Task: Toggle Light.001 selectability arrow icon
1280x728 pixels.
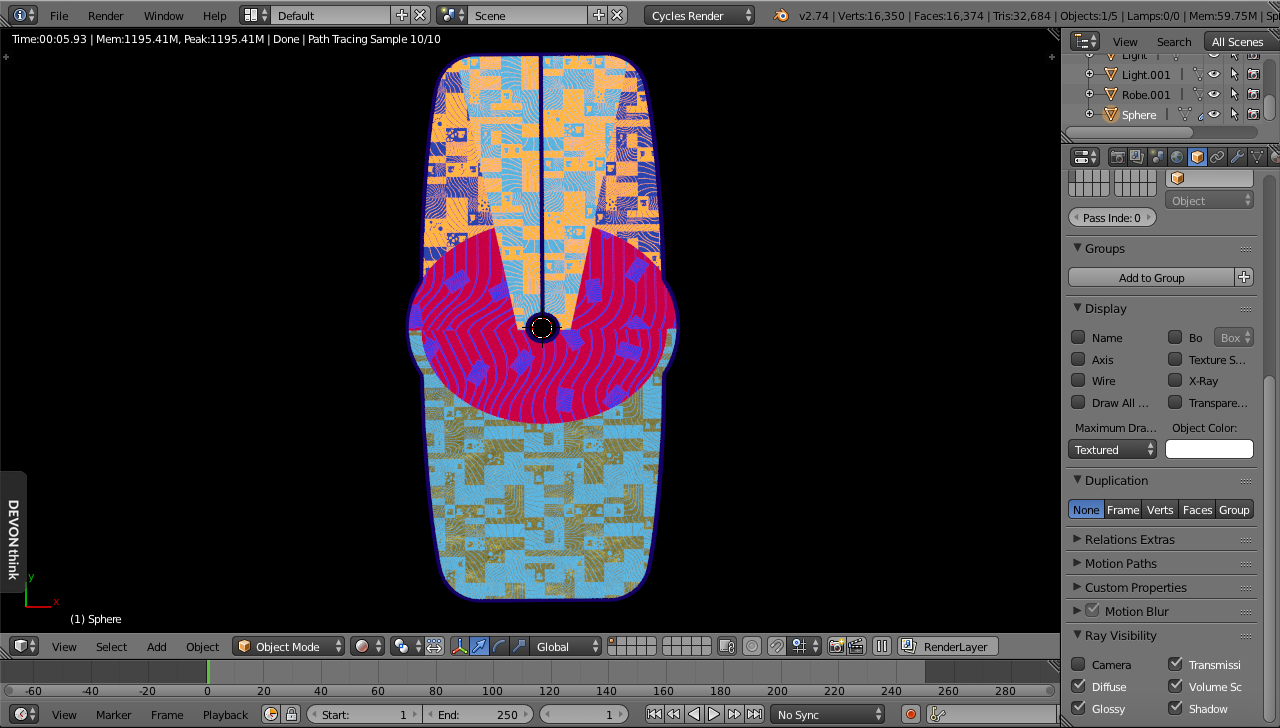Action: tap(1234, 74)
